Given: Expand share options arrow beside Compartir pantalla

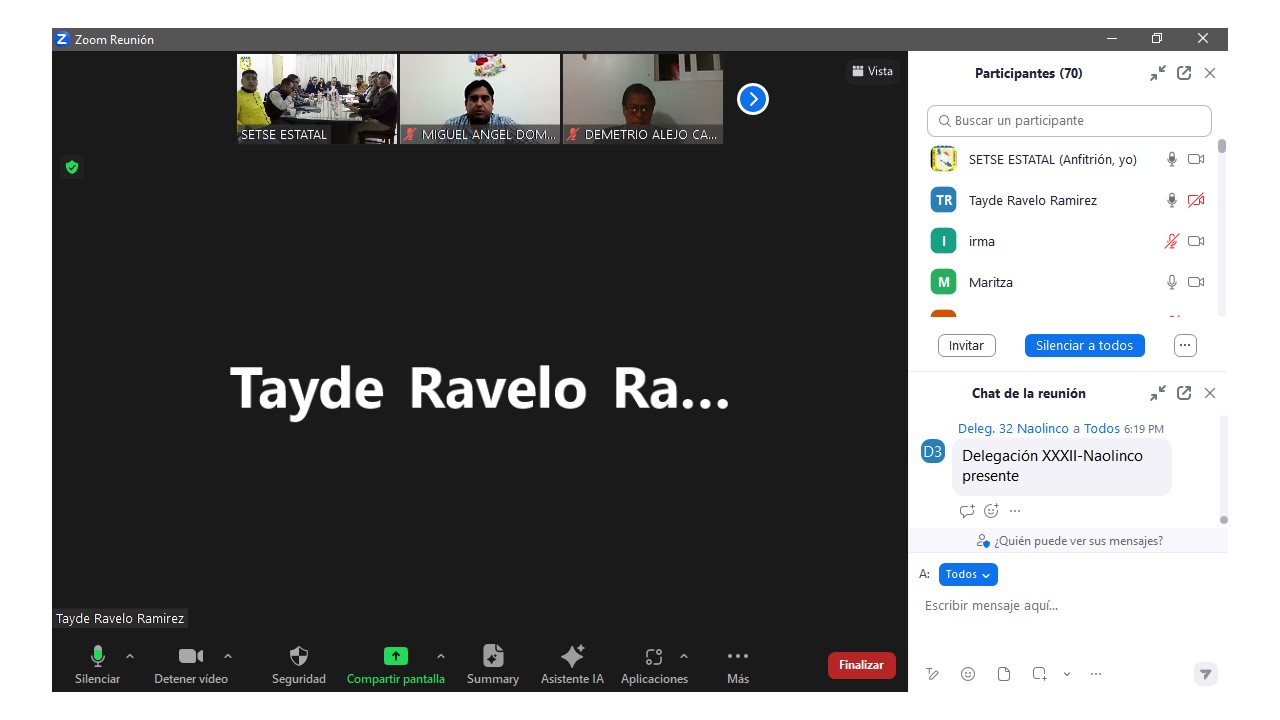Looking at the screenshot, I should point(441,656).
